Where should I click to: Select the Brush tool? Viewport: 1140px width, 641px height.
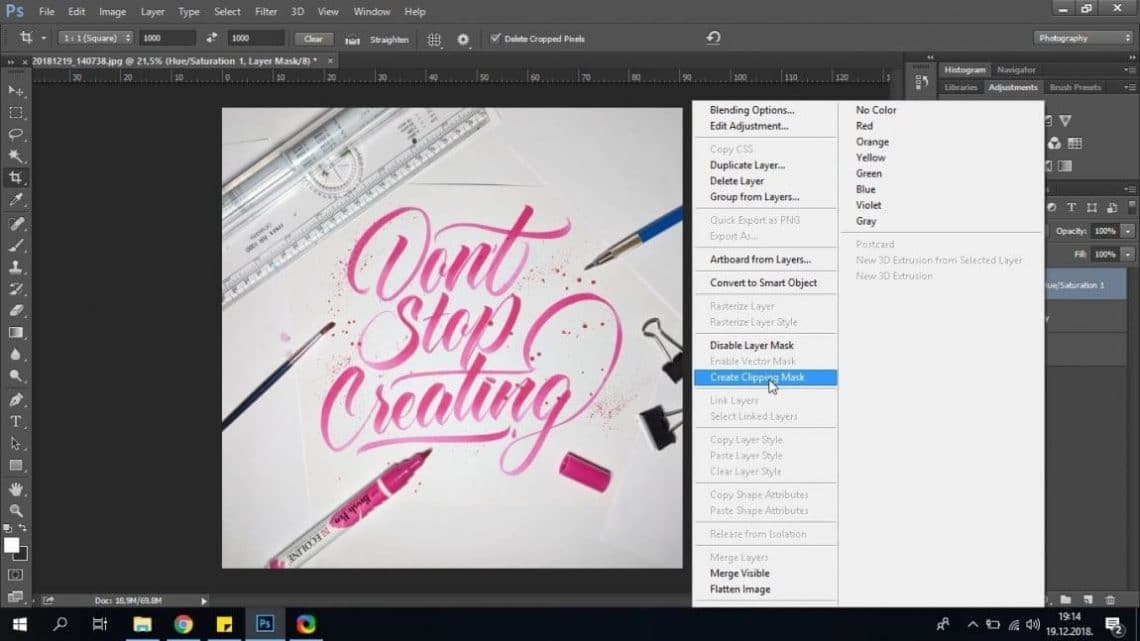coord(16,246)
